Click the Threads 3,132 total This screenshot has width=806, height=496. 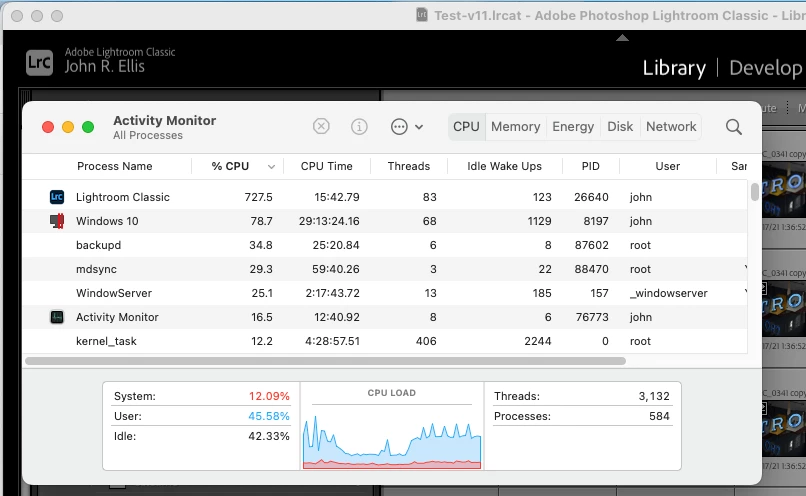pyautogui.click(x=654, y=396)
